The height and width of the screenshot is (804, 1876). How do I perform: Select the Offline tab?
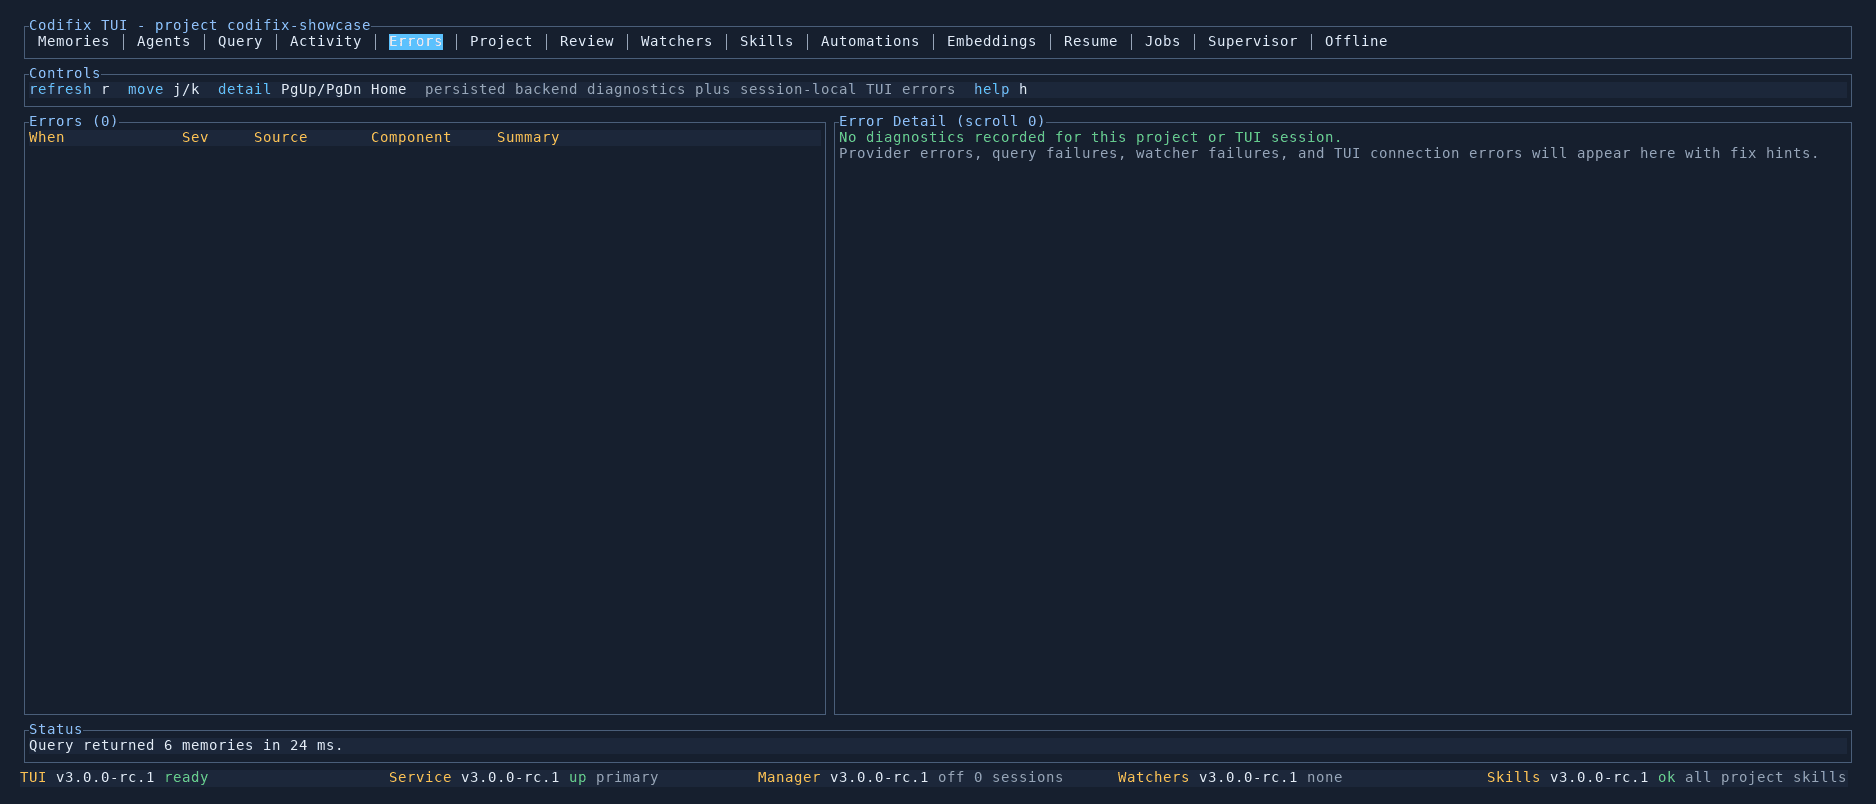(x=1356, y=41)
